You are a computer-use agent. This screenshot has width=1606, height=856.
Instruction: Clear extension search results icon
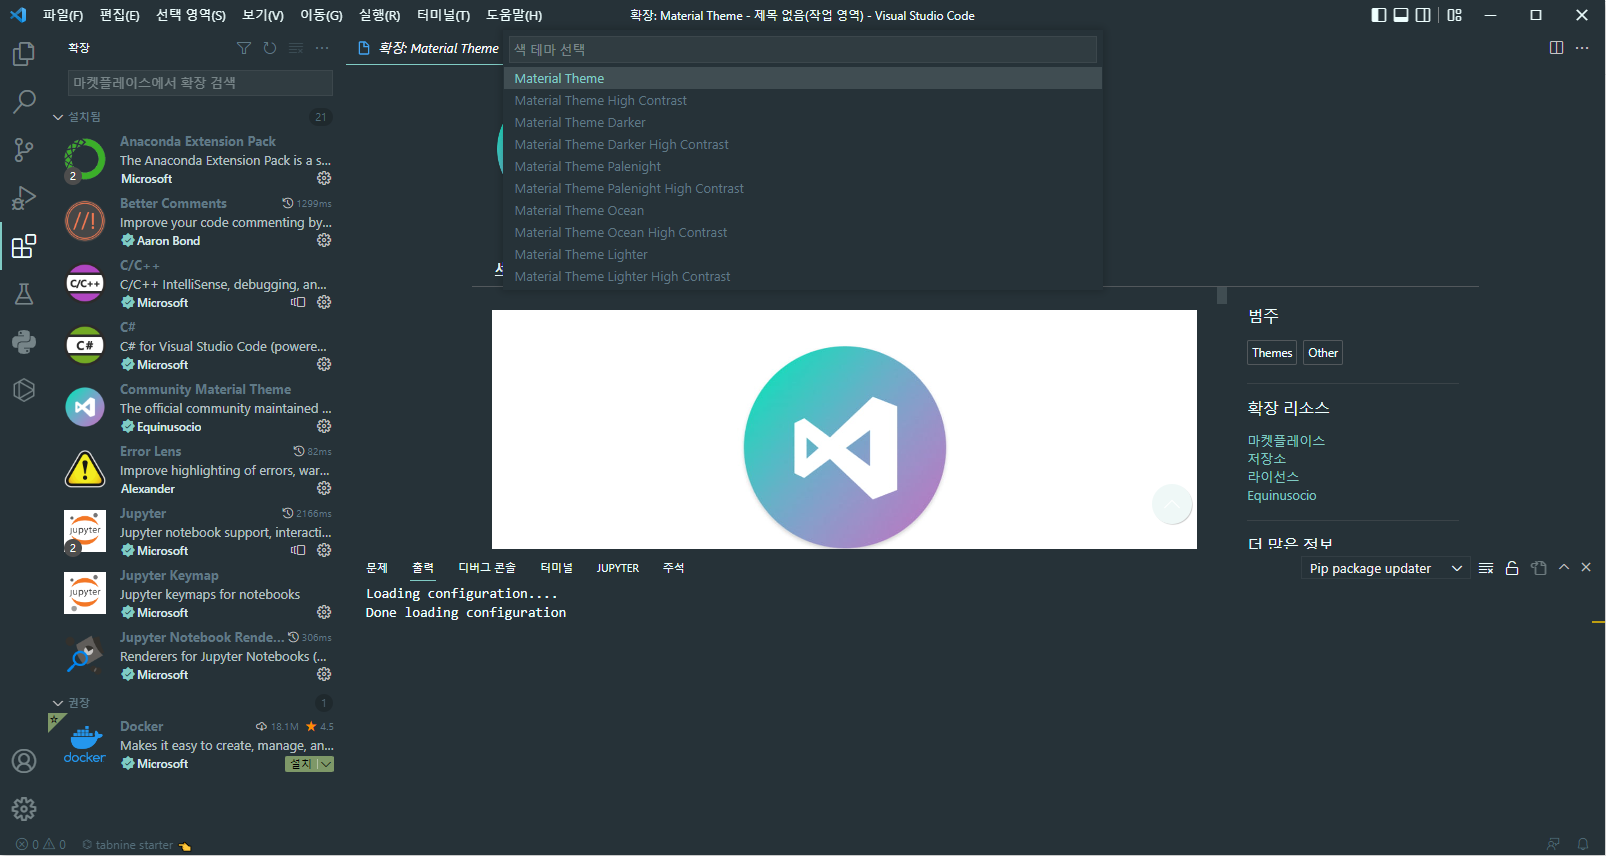(x=296, y=48)
